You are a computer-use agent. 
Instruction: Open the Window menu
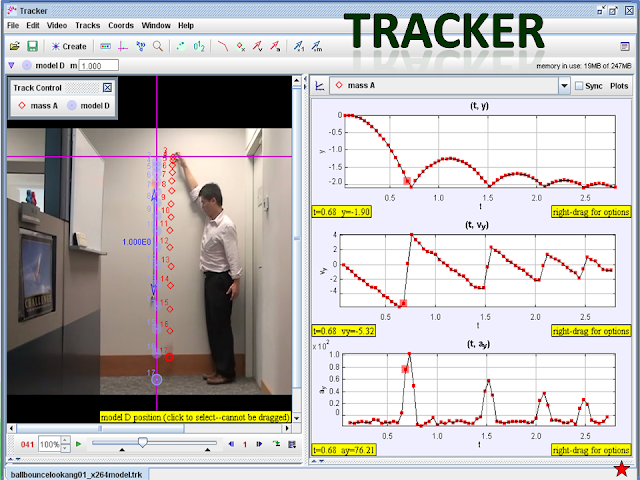156,26
